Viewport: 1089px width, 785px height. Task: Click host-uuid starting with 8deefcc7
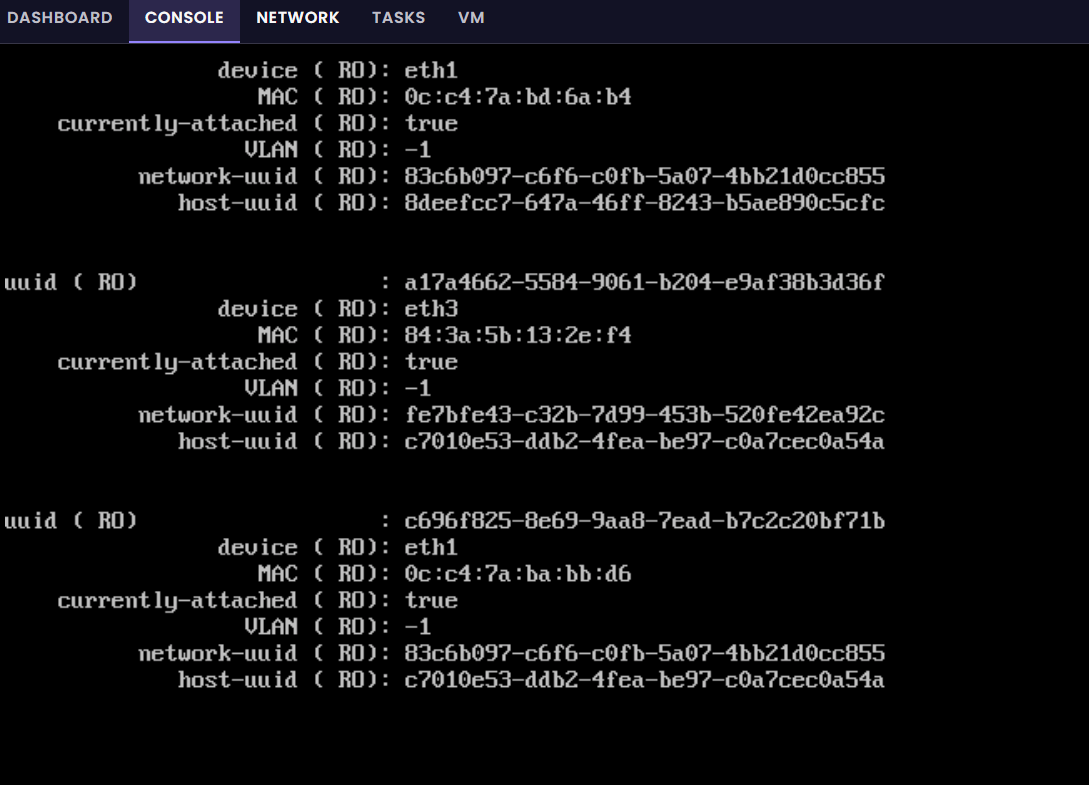coord(645,203)
